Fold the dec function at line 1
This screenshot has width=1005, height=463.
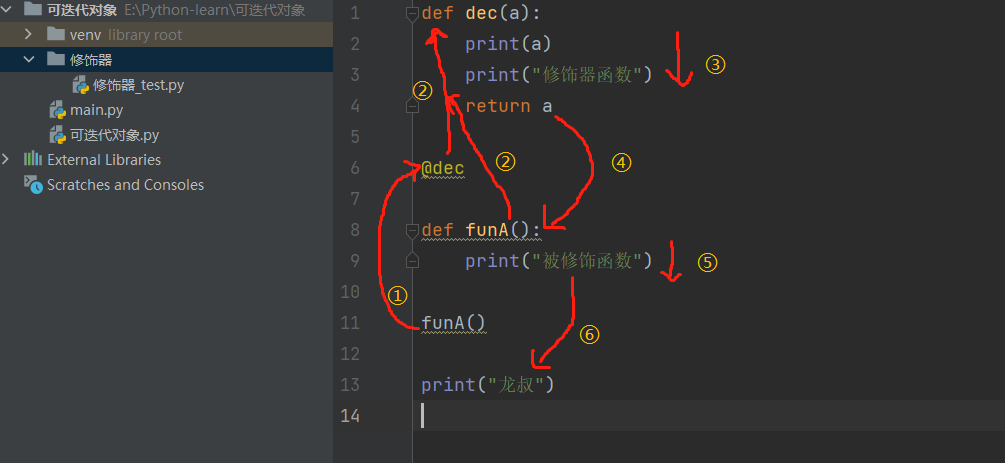click(412, 13)
